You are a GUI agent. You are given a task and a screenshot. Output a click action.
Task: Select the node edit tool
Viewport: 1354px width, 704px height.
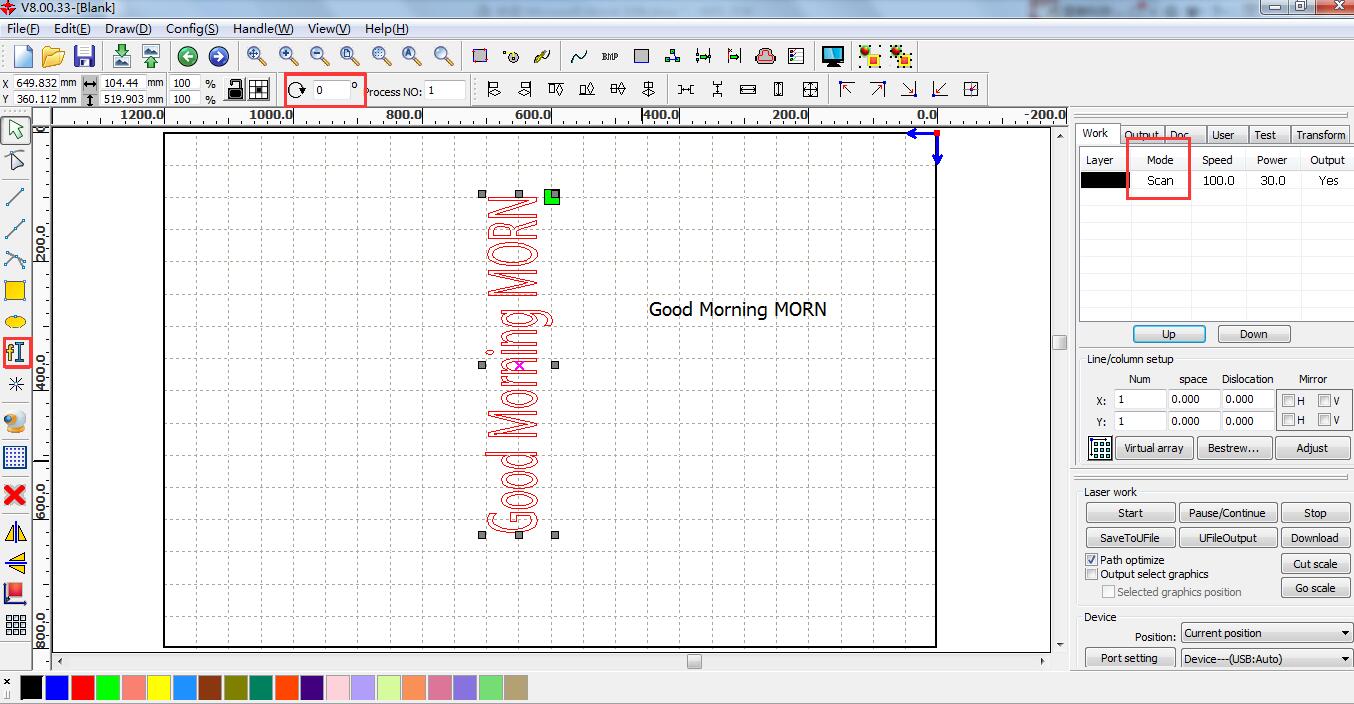15,160
